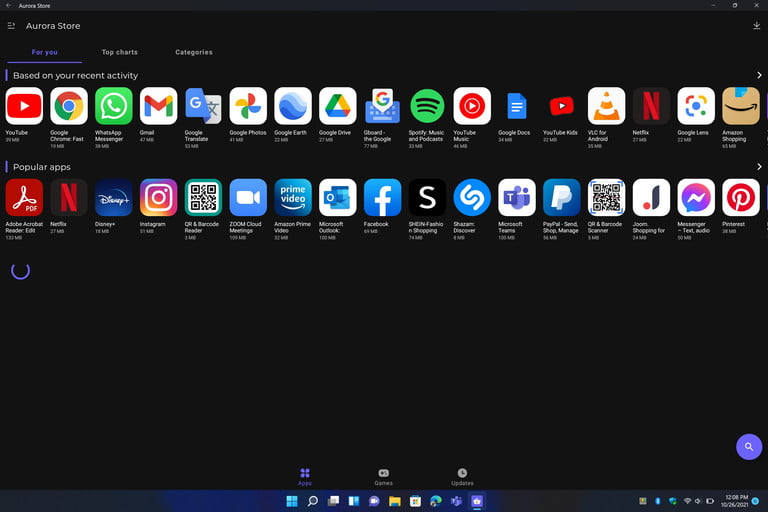Open the downloads icon at top right

756,25
